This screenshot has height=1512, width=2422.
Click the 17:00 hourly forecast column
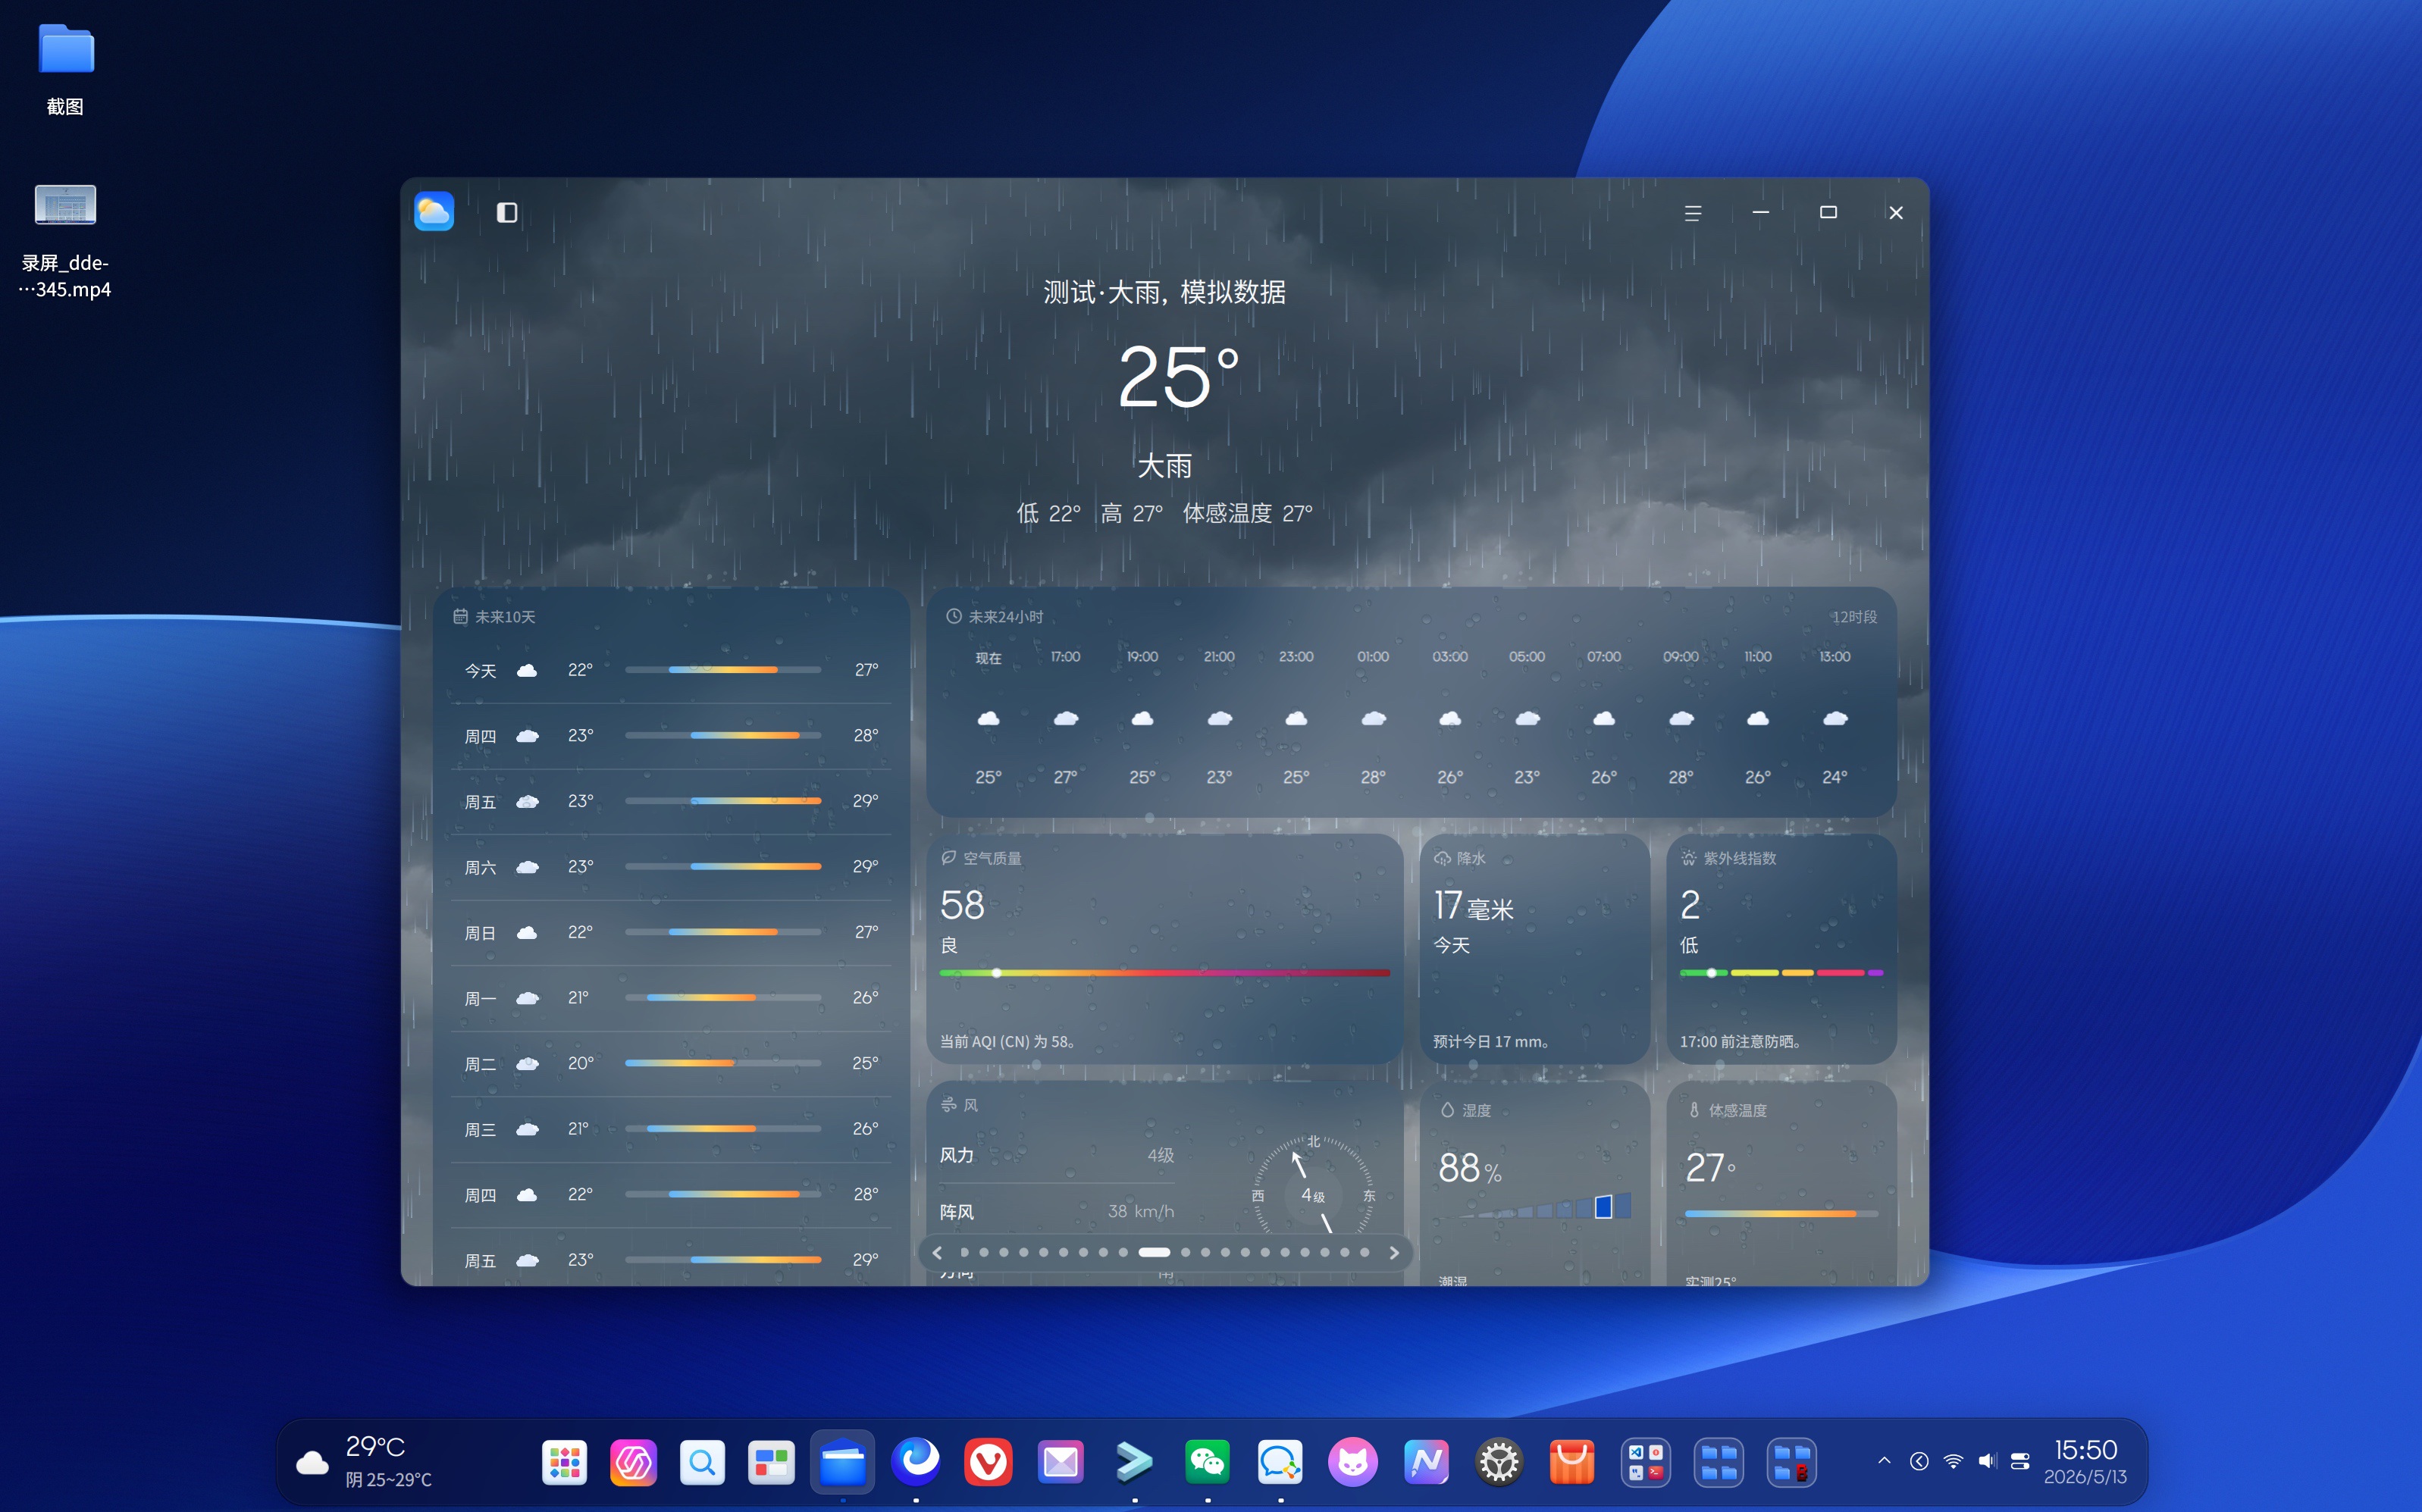[1065, 716]
